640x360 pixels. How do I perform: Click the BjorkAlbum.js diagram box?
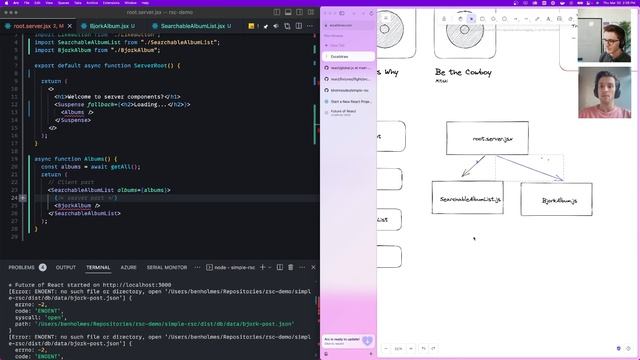[556, 199]
